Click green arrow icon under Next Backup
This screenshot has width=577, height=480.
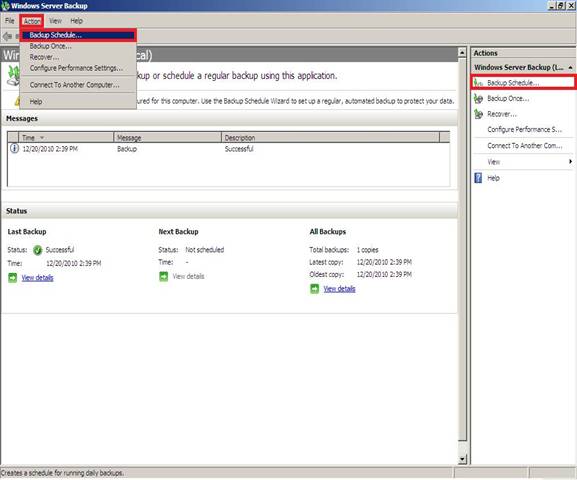[163, 276]
